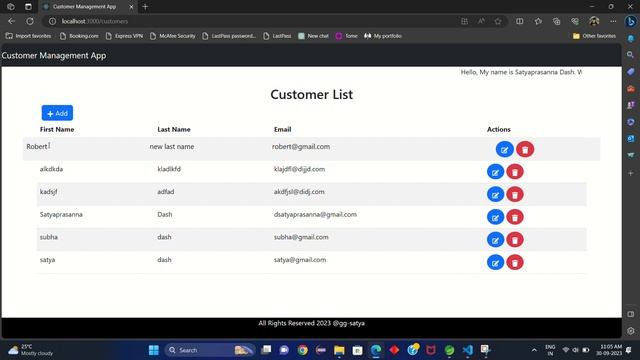Open the Booking.com bookmark
This screenshot has height=360, width=640.
79,36
